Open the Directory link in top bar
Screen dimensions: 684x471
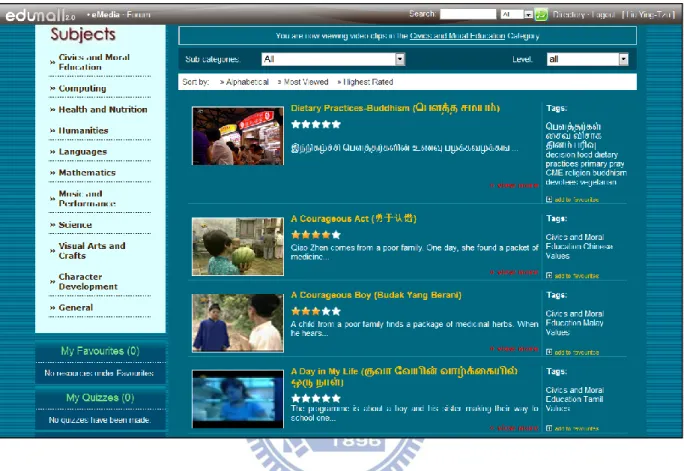568,14
